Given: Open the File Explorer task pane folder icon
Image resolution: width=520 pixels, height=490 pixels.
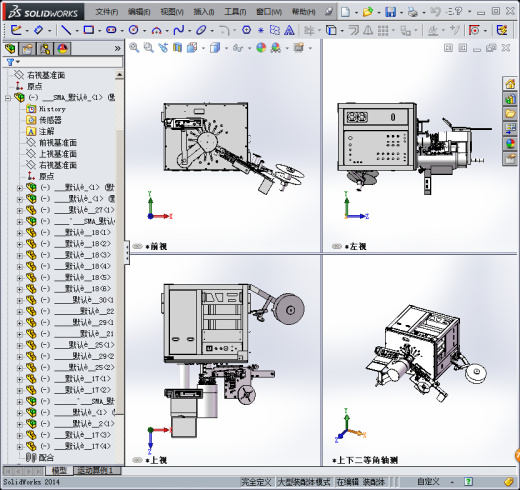Looking at the screenshot, I should point(510,114).
